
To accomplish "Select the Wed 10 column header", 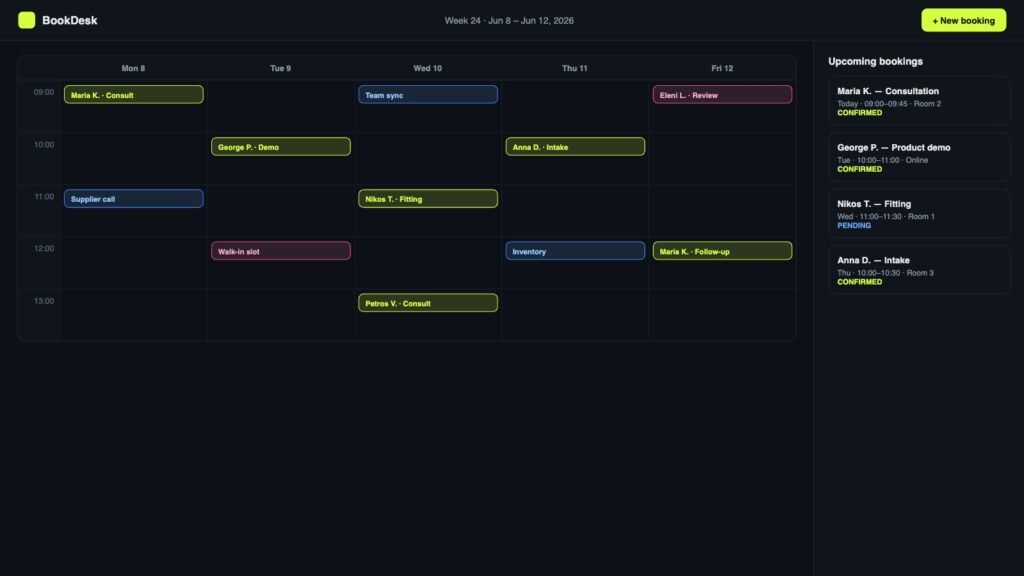I will (428, 68).
